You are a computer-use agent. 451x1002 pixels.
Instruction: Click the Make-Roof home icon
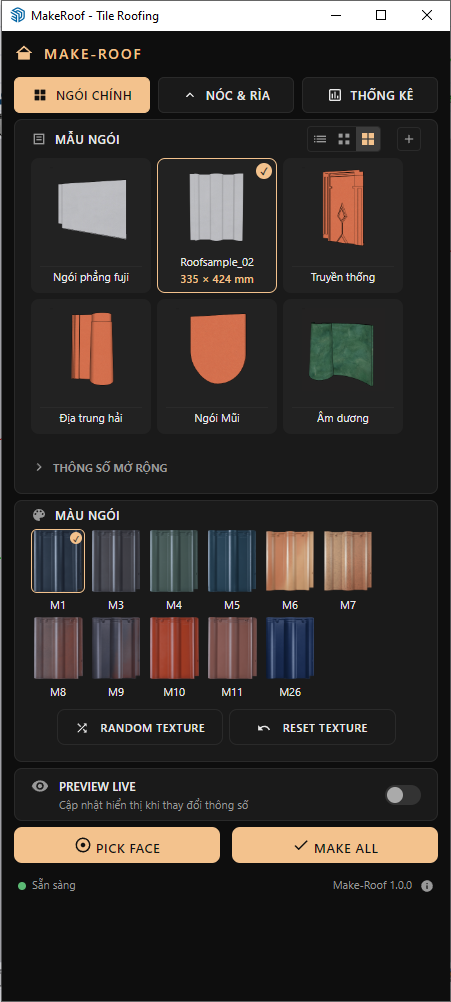click(24, 54)
